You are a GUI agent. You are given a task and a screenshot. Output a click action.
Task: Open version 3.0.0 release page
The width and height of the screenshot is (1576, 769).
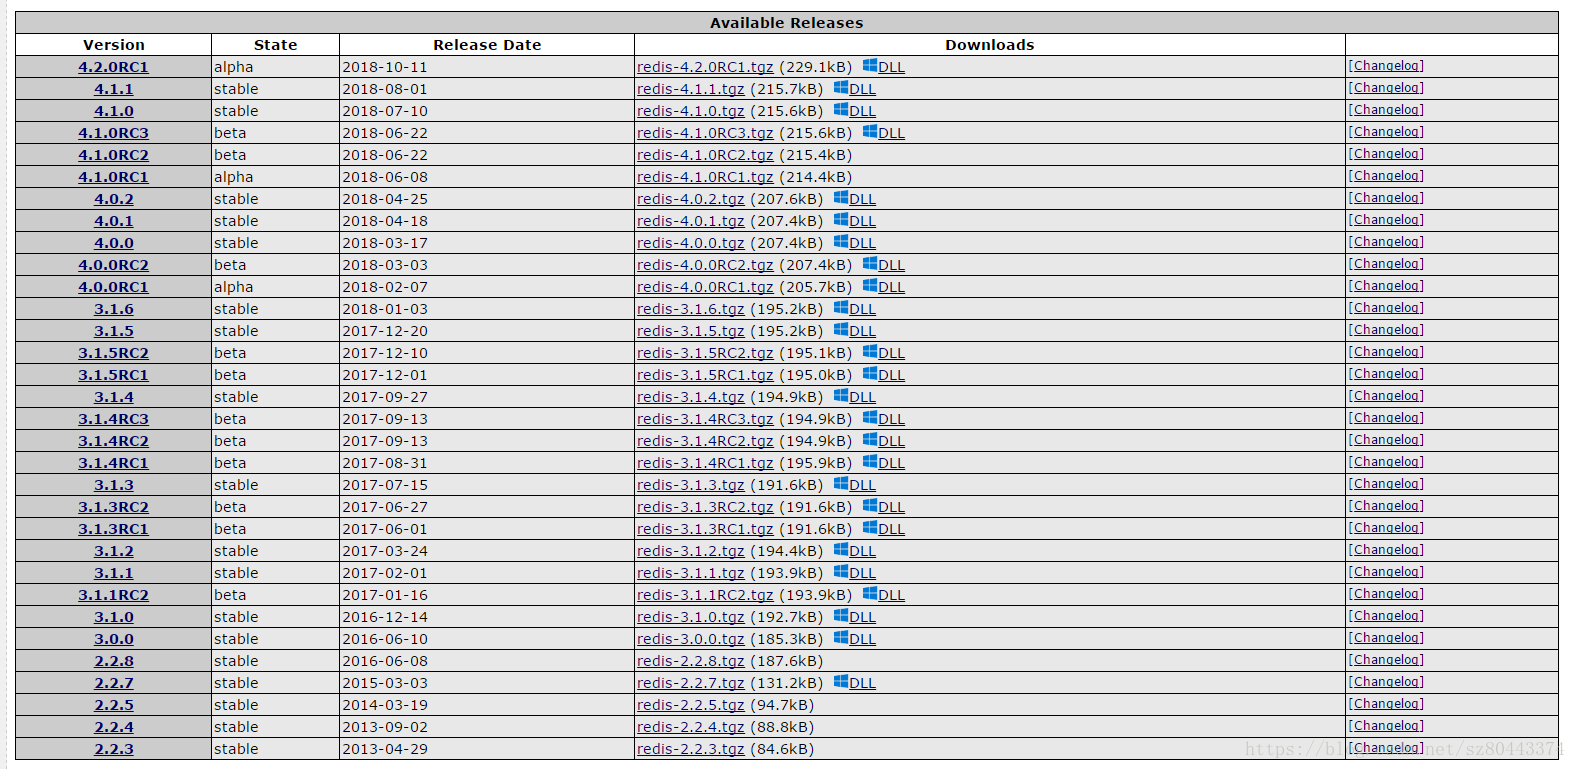pyautogui.click(x=114, y=639)
